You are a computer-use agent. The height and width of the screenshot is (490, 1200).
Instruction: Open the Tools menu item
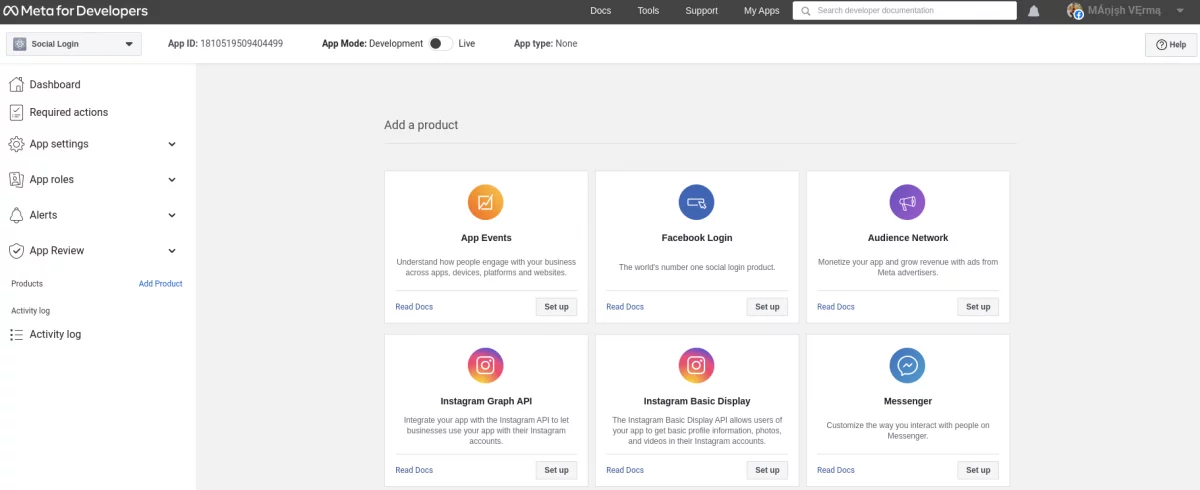click(648, 11)
